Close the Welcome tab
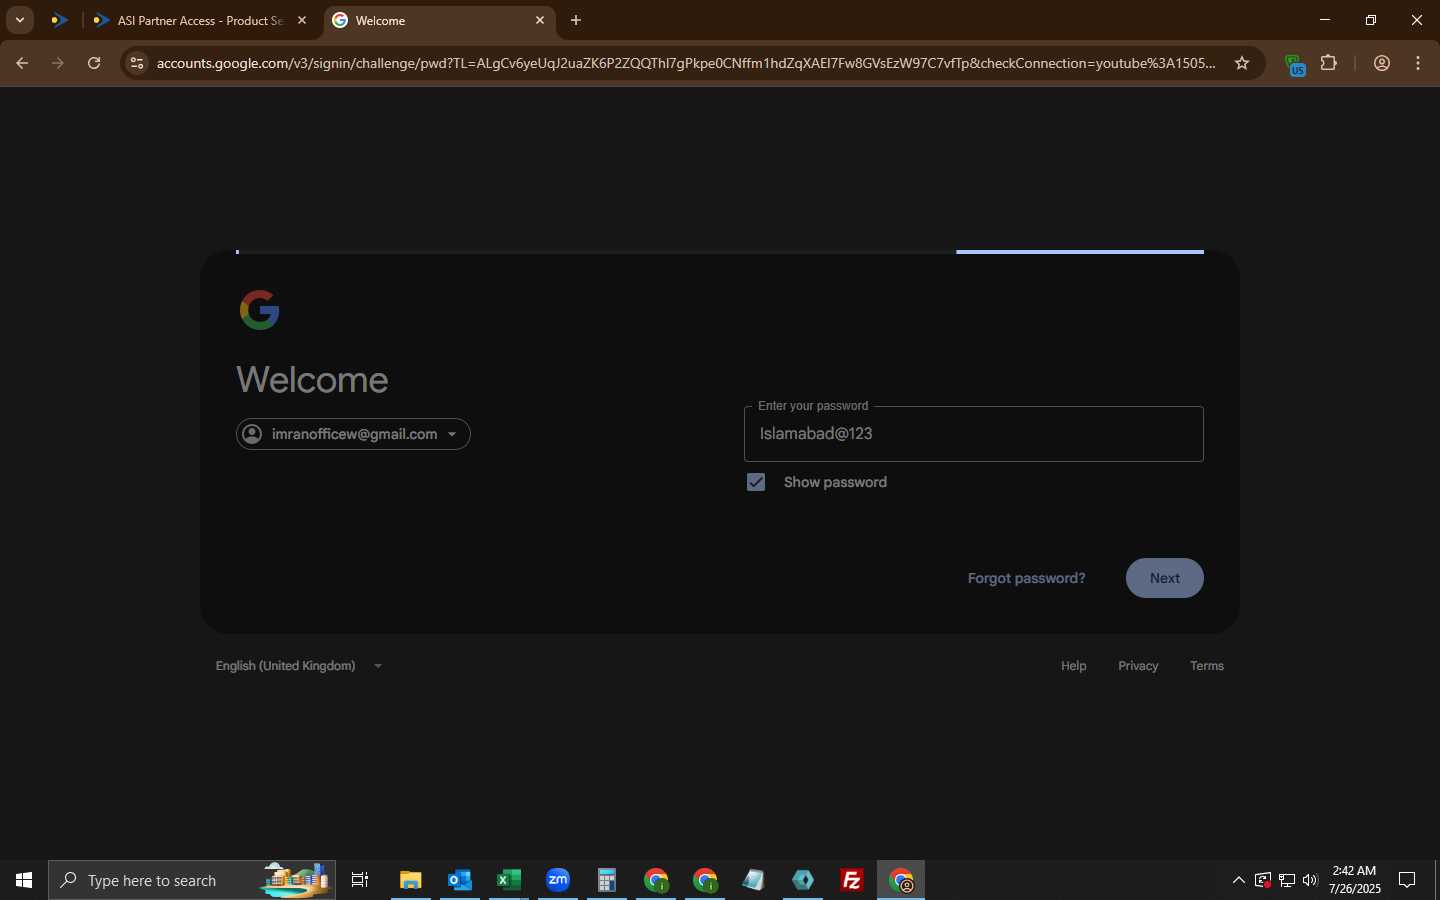 [x=540, y=20]
